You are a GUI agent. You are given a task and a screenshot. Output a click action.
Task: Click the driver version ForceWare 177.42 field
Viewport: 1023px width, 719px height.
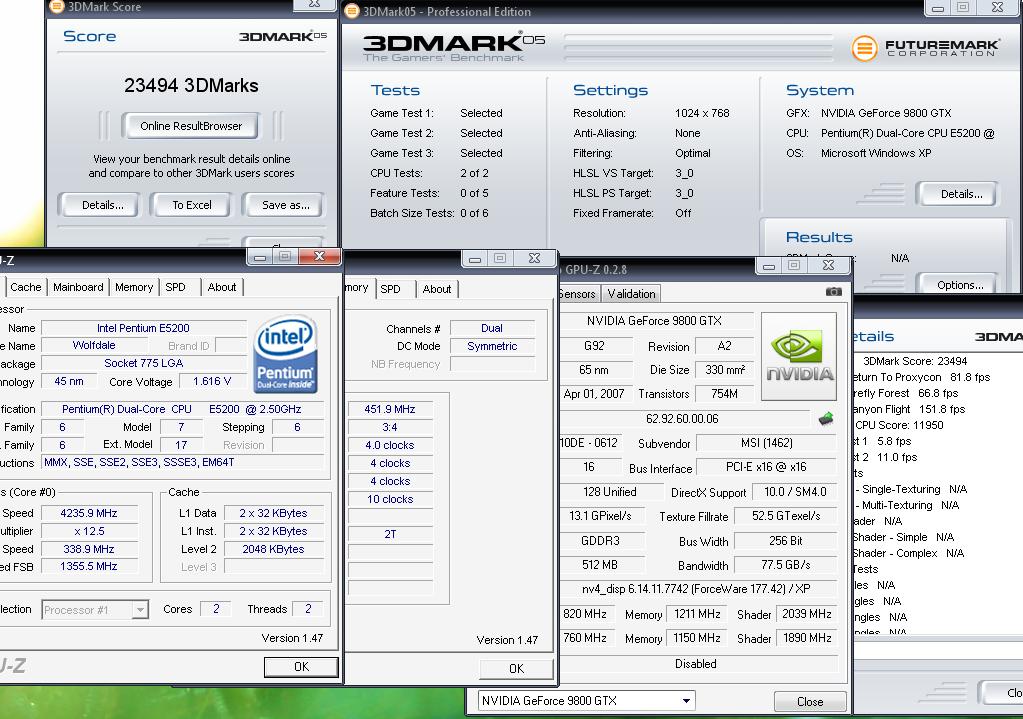point(697,589)
